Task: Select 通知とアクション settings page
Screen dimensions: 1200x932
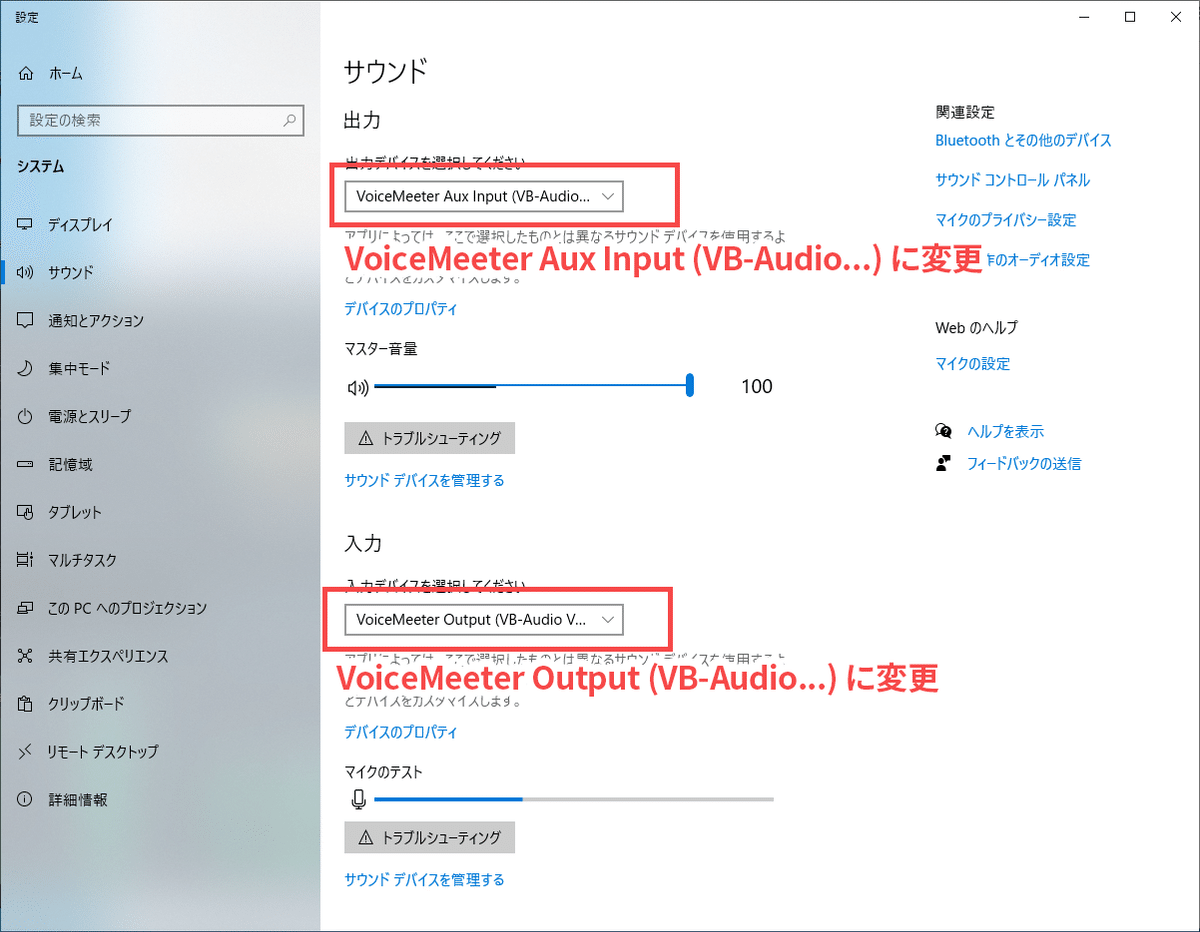Action: [96, 320]
